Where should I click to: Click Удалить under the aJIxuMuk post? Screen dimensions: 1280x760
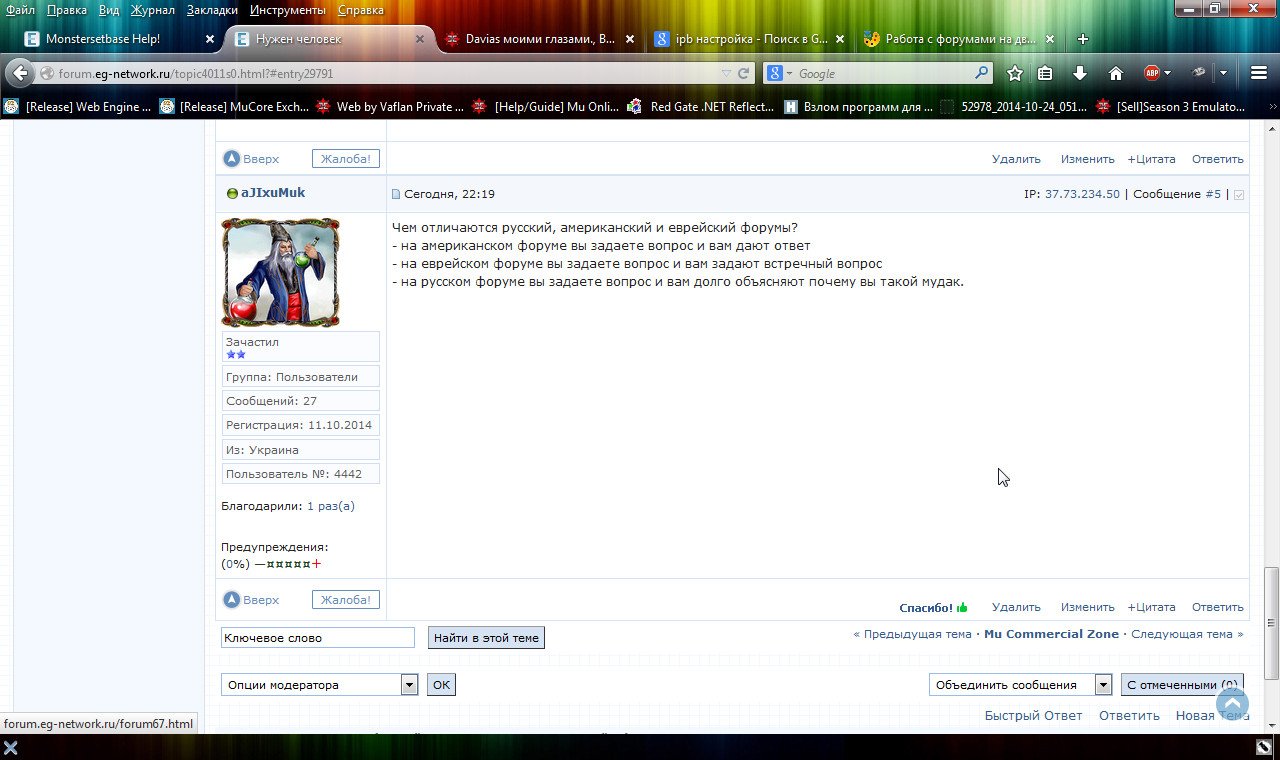coord(1016,607)
